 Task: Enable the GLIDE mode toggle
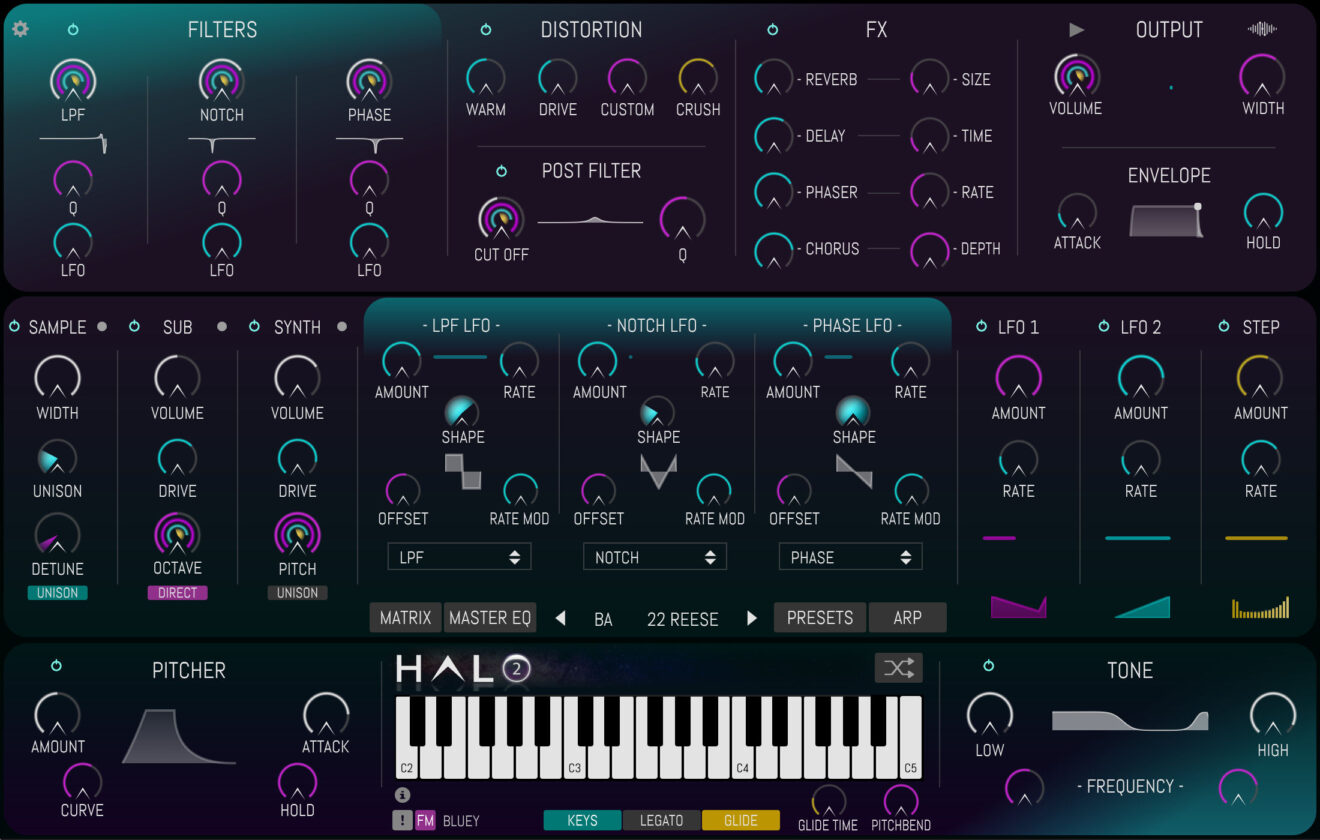[741, 819]
